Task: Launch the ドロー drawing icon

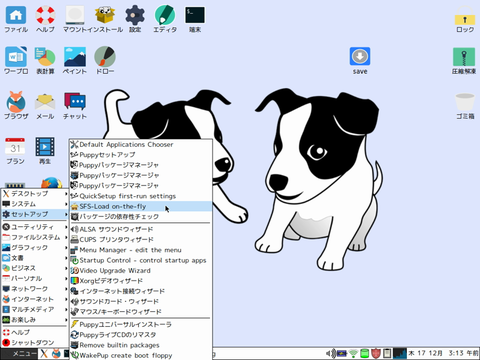Action: (105, 57)
